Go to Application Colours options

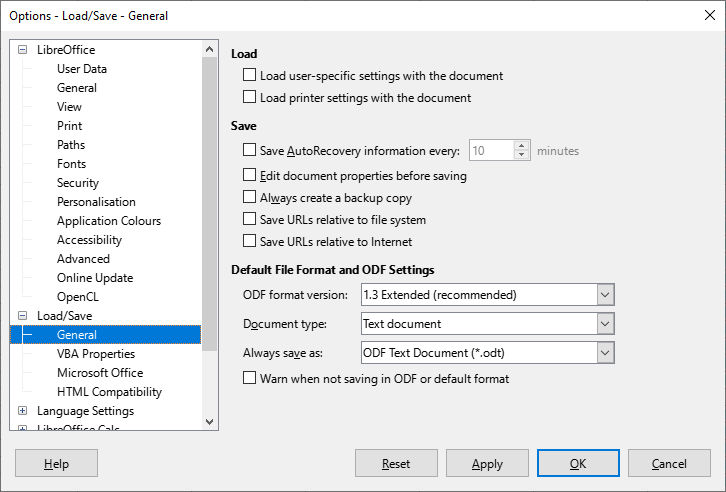coord(108,221)
